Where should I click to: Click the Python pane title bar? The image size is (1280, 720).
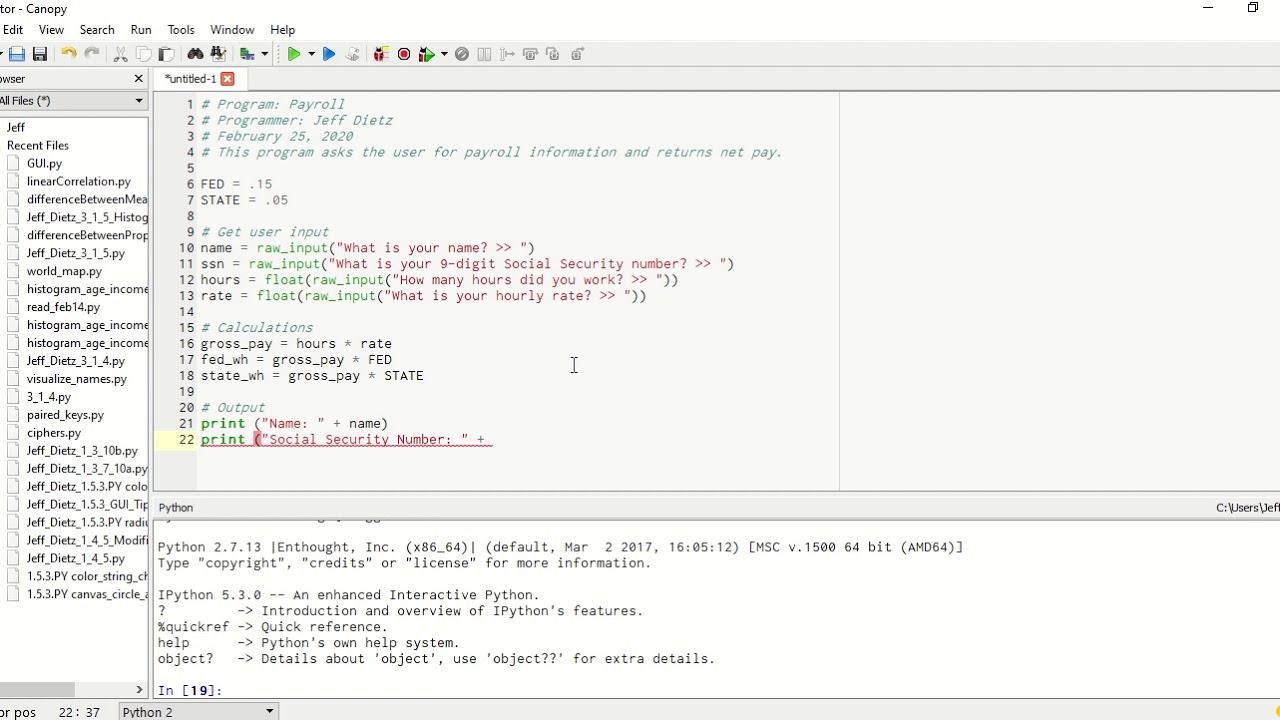tap(716, 507)
